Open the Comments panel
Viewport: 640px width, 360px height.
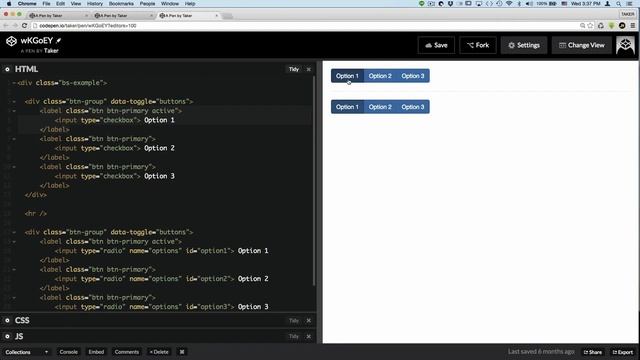[127, 352]
